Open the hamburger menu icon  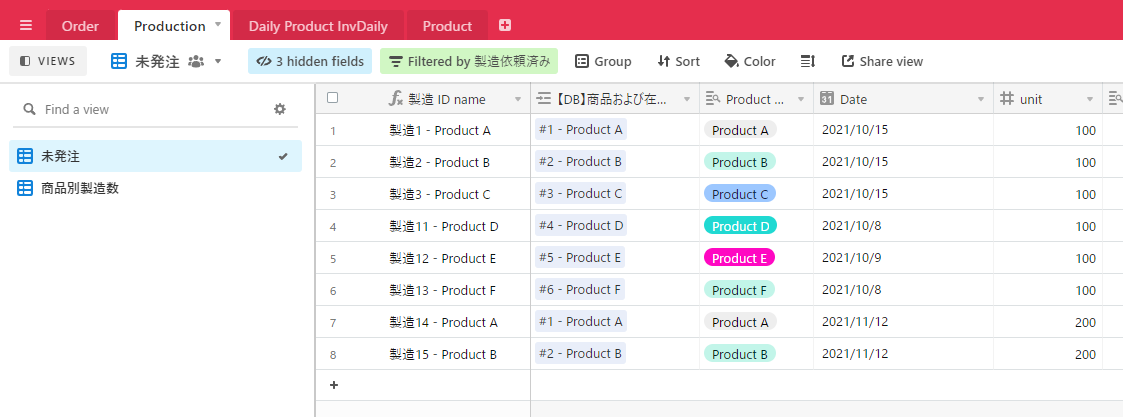point(26,26)
